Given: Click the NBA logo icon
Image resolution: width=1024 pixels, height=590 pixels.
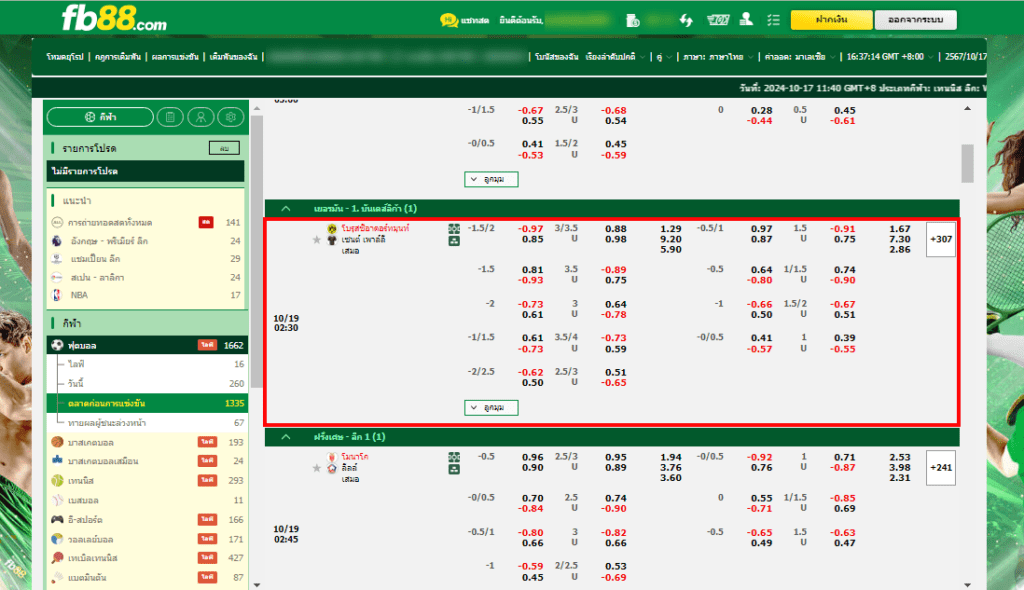Looking at the screenshot, I should pos(57,295).
